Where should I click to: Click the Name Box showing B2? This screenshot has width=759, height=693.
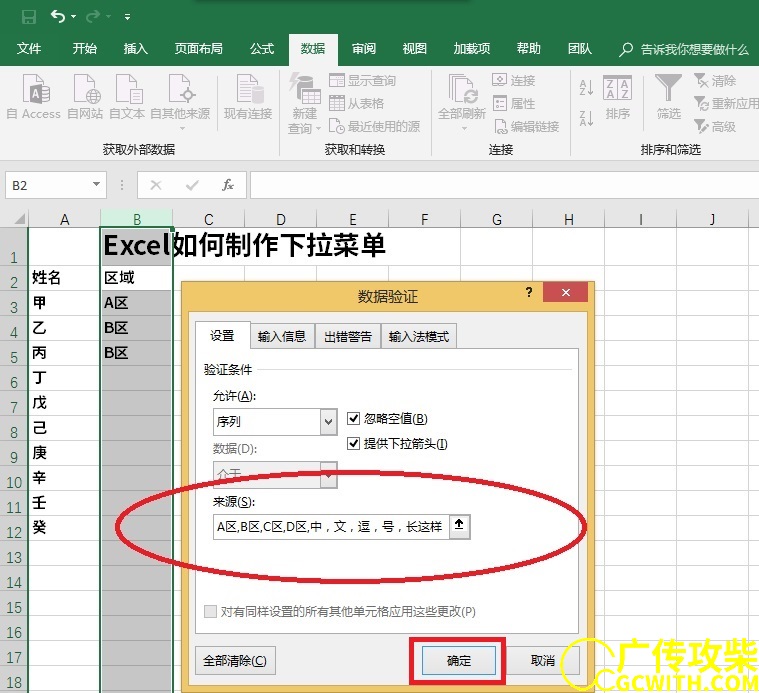(48, 185)
